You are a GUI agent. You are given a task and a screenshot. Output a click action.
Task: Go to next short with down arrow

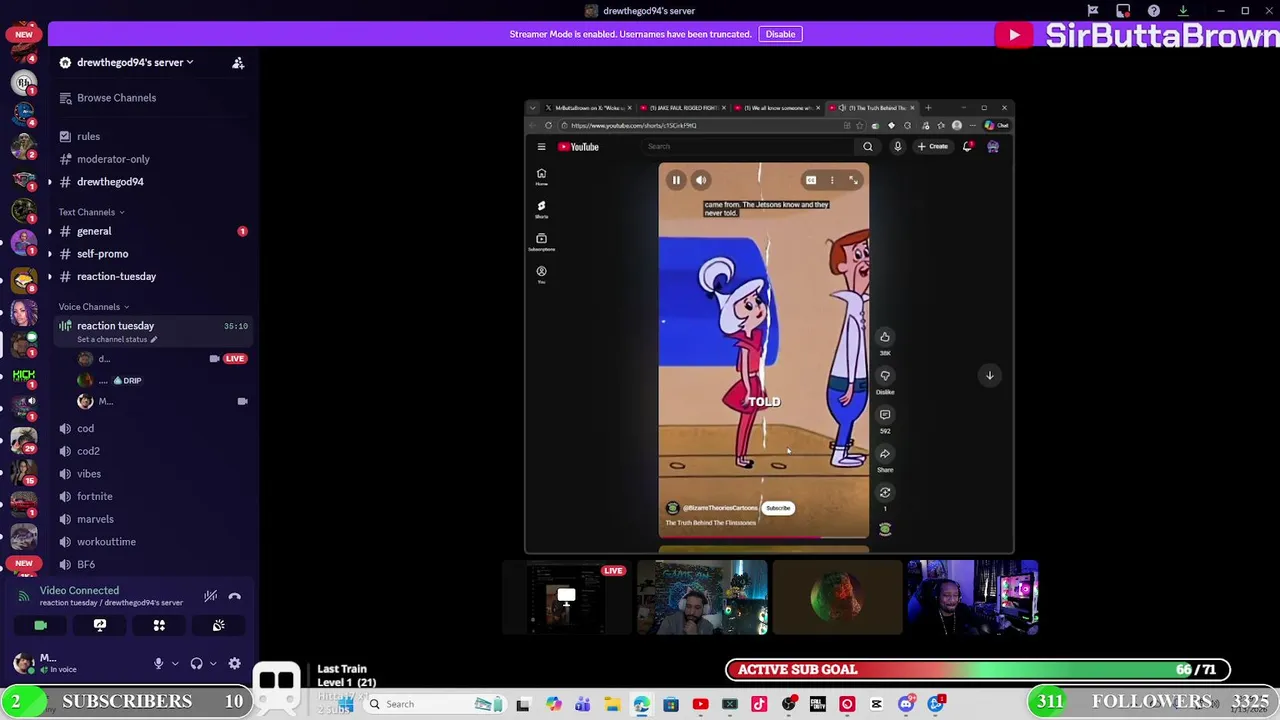coord(989,376)
